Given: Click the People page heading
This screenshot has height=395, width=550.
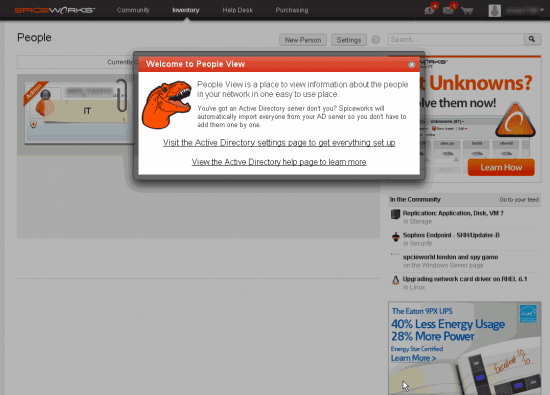Looking at the screenshot, I should tap(34, 38).
